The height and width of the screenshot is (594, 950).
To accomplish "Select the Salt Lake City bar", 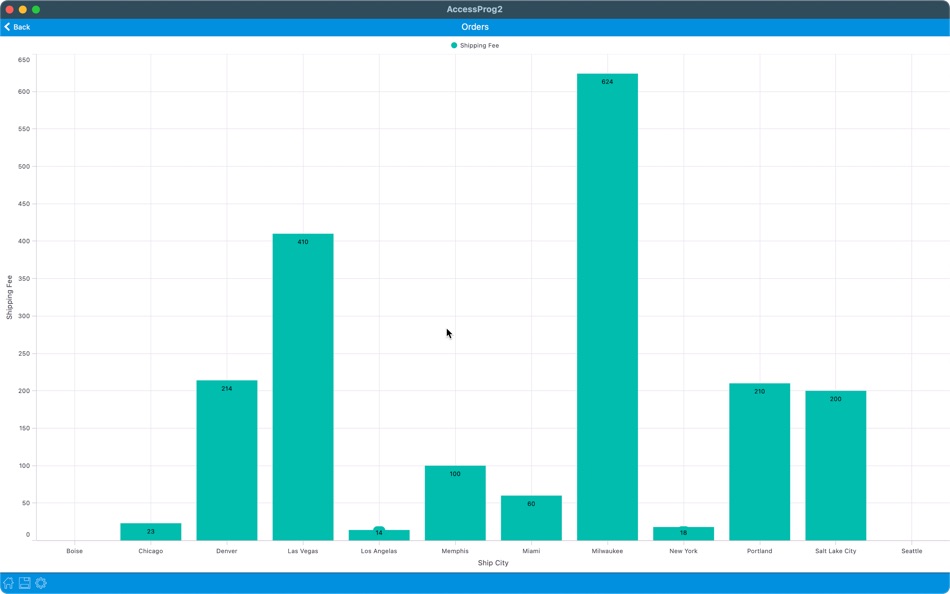I will tap(835, 466).
